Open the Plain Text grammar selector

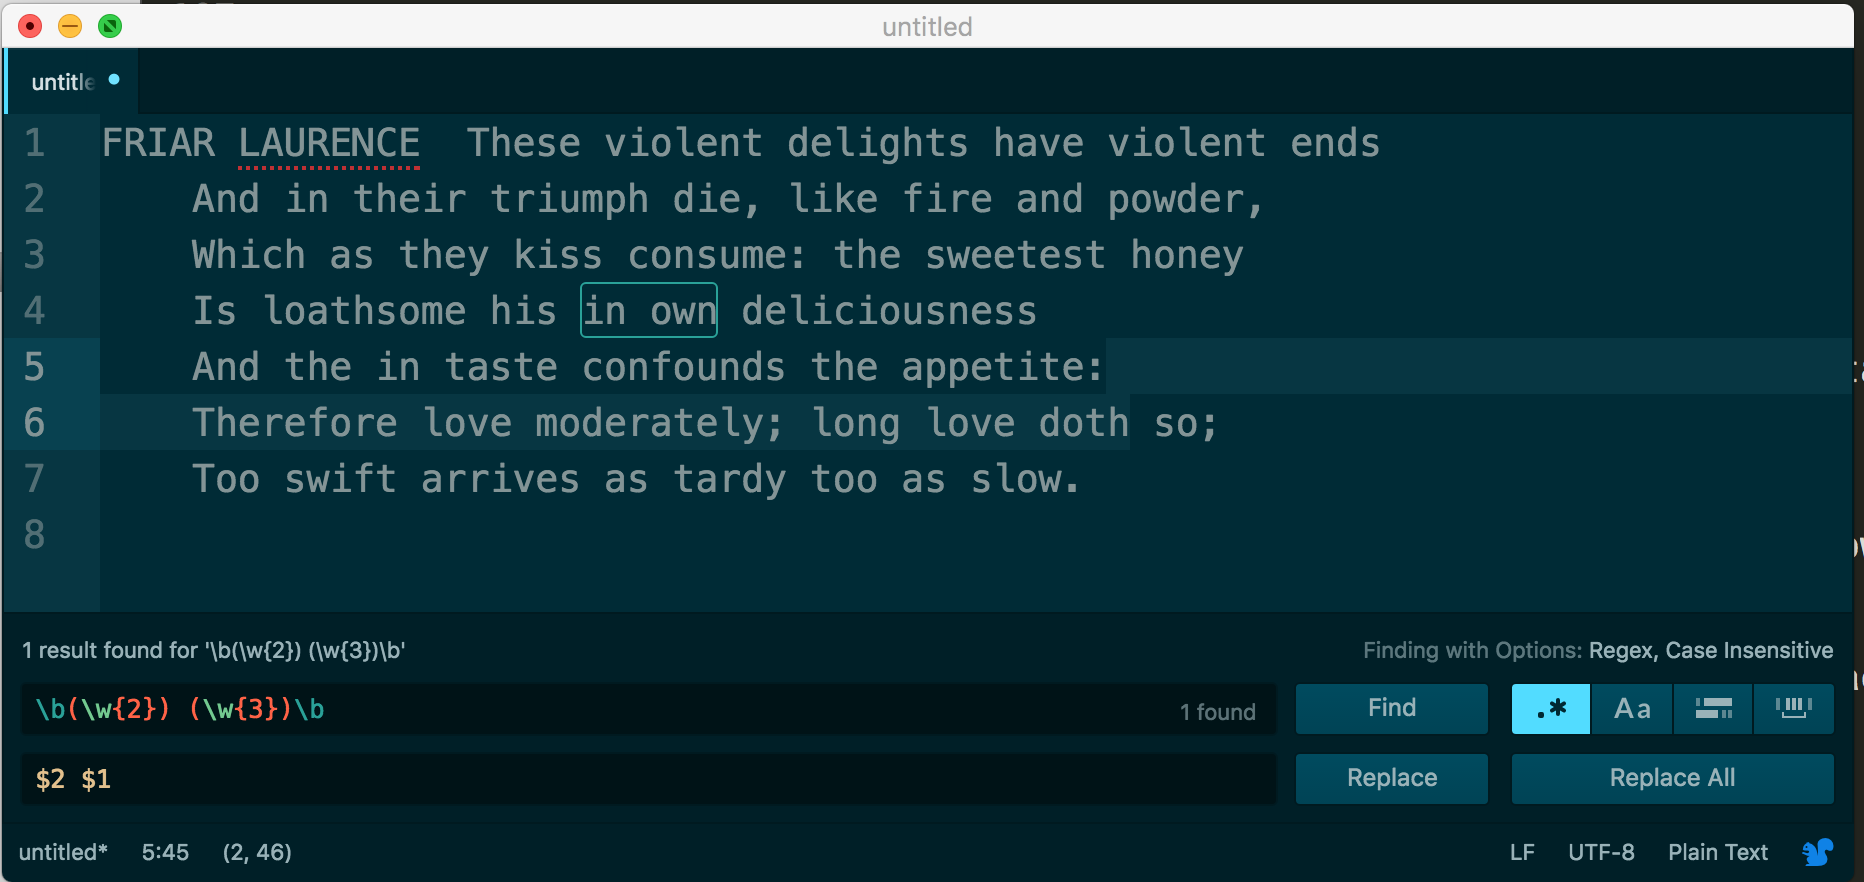[1718, 852]
